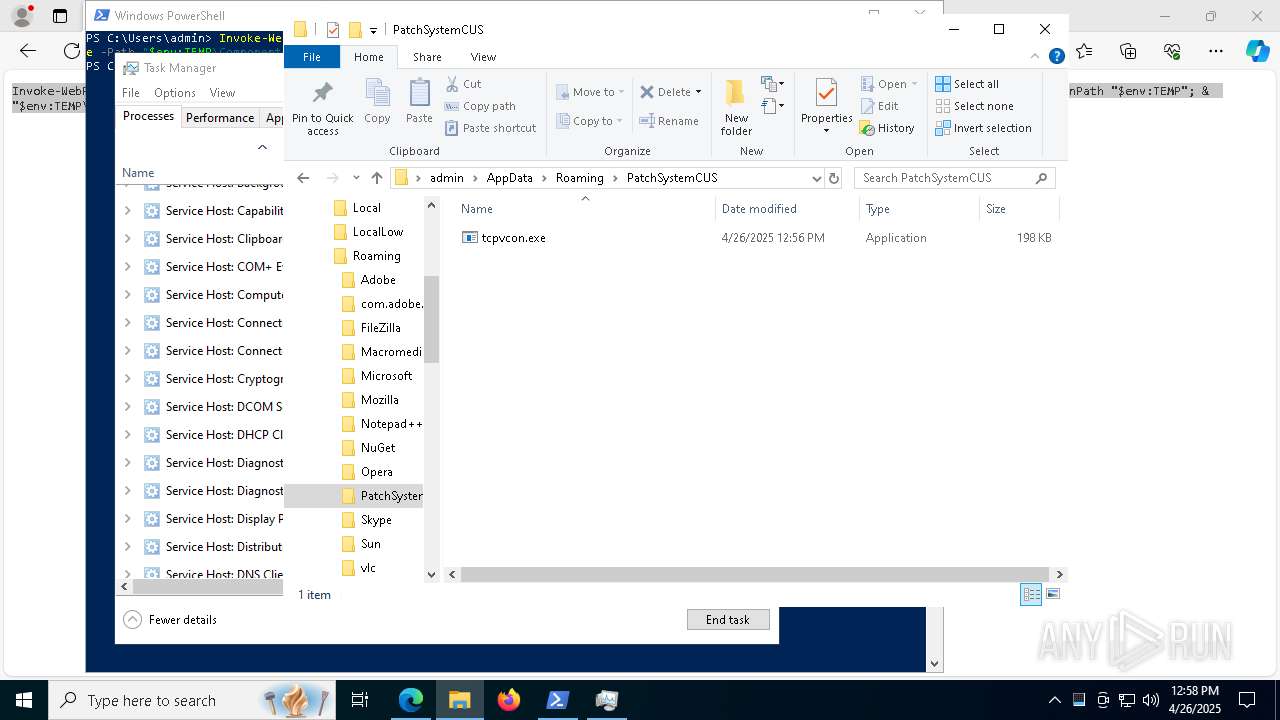This screenshot has height=720, width=1280.
Task: Sort files by Size column
Action: 1018,209
